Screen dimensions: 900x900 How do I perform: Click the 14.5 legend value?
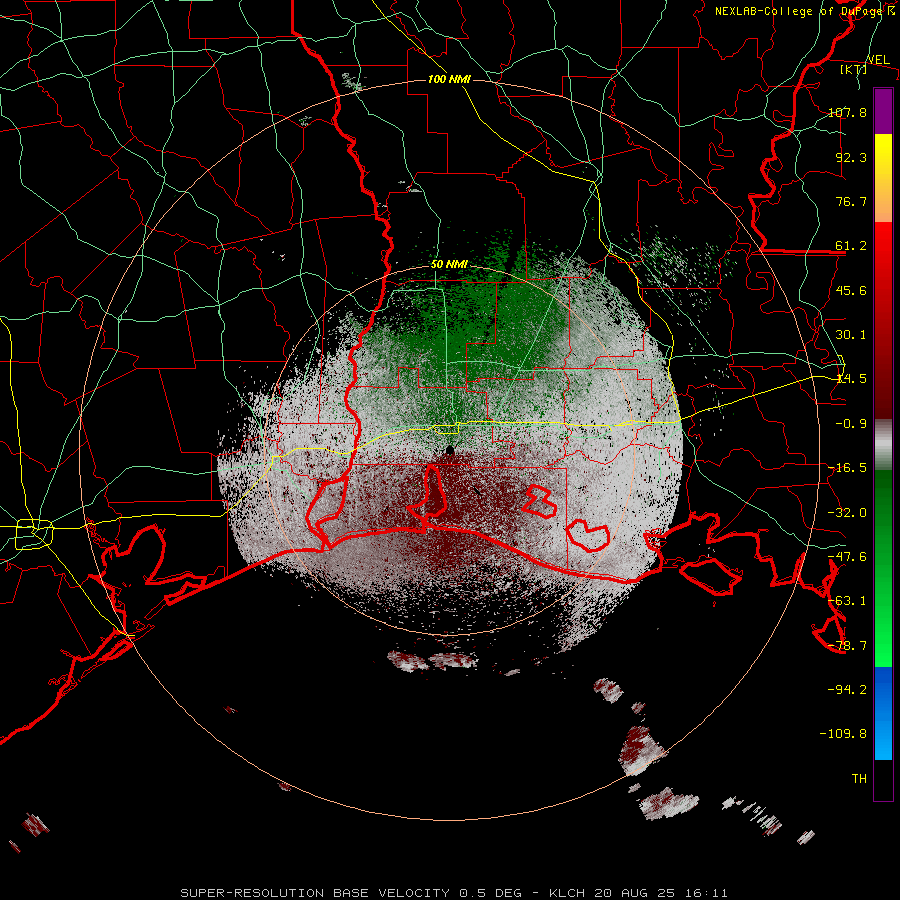(x=851, y=379)
